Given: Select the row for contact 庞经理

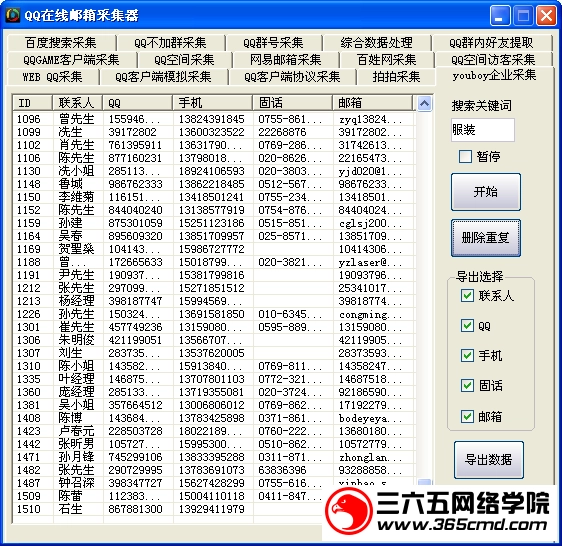Looking at the screenshot, I should tap(214, 392).
